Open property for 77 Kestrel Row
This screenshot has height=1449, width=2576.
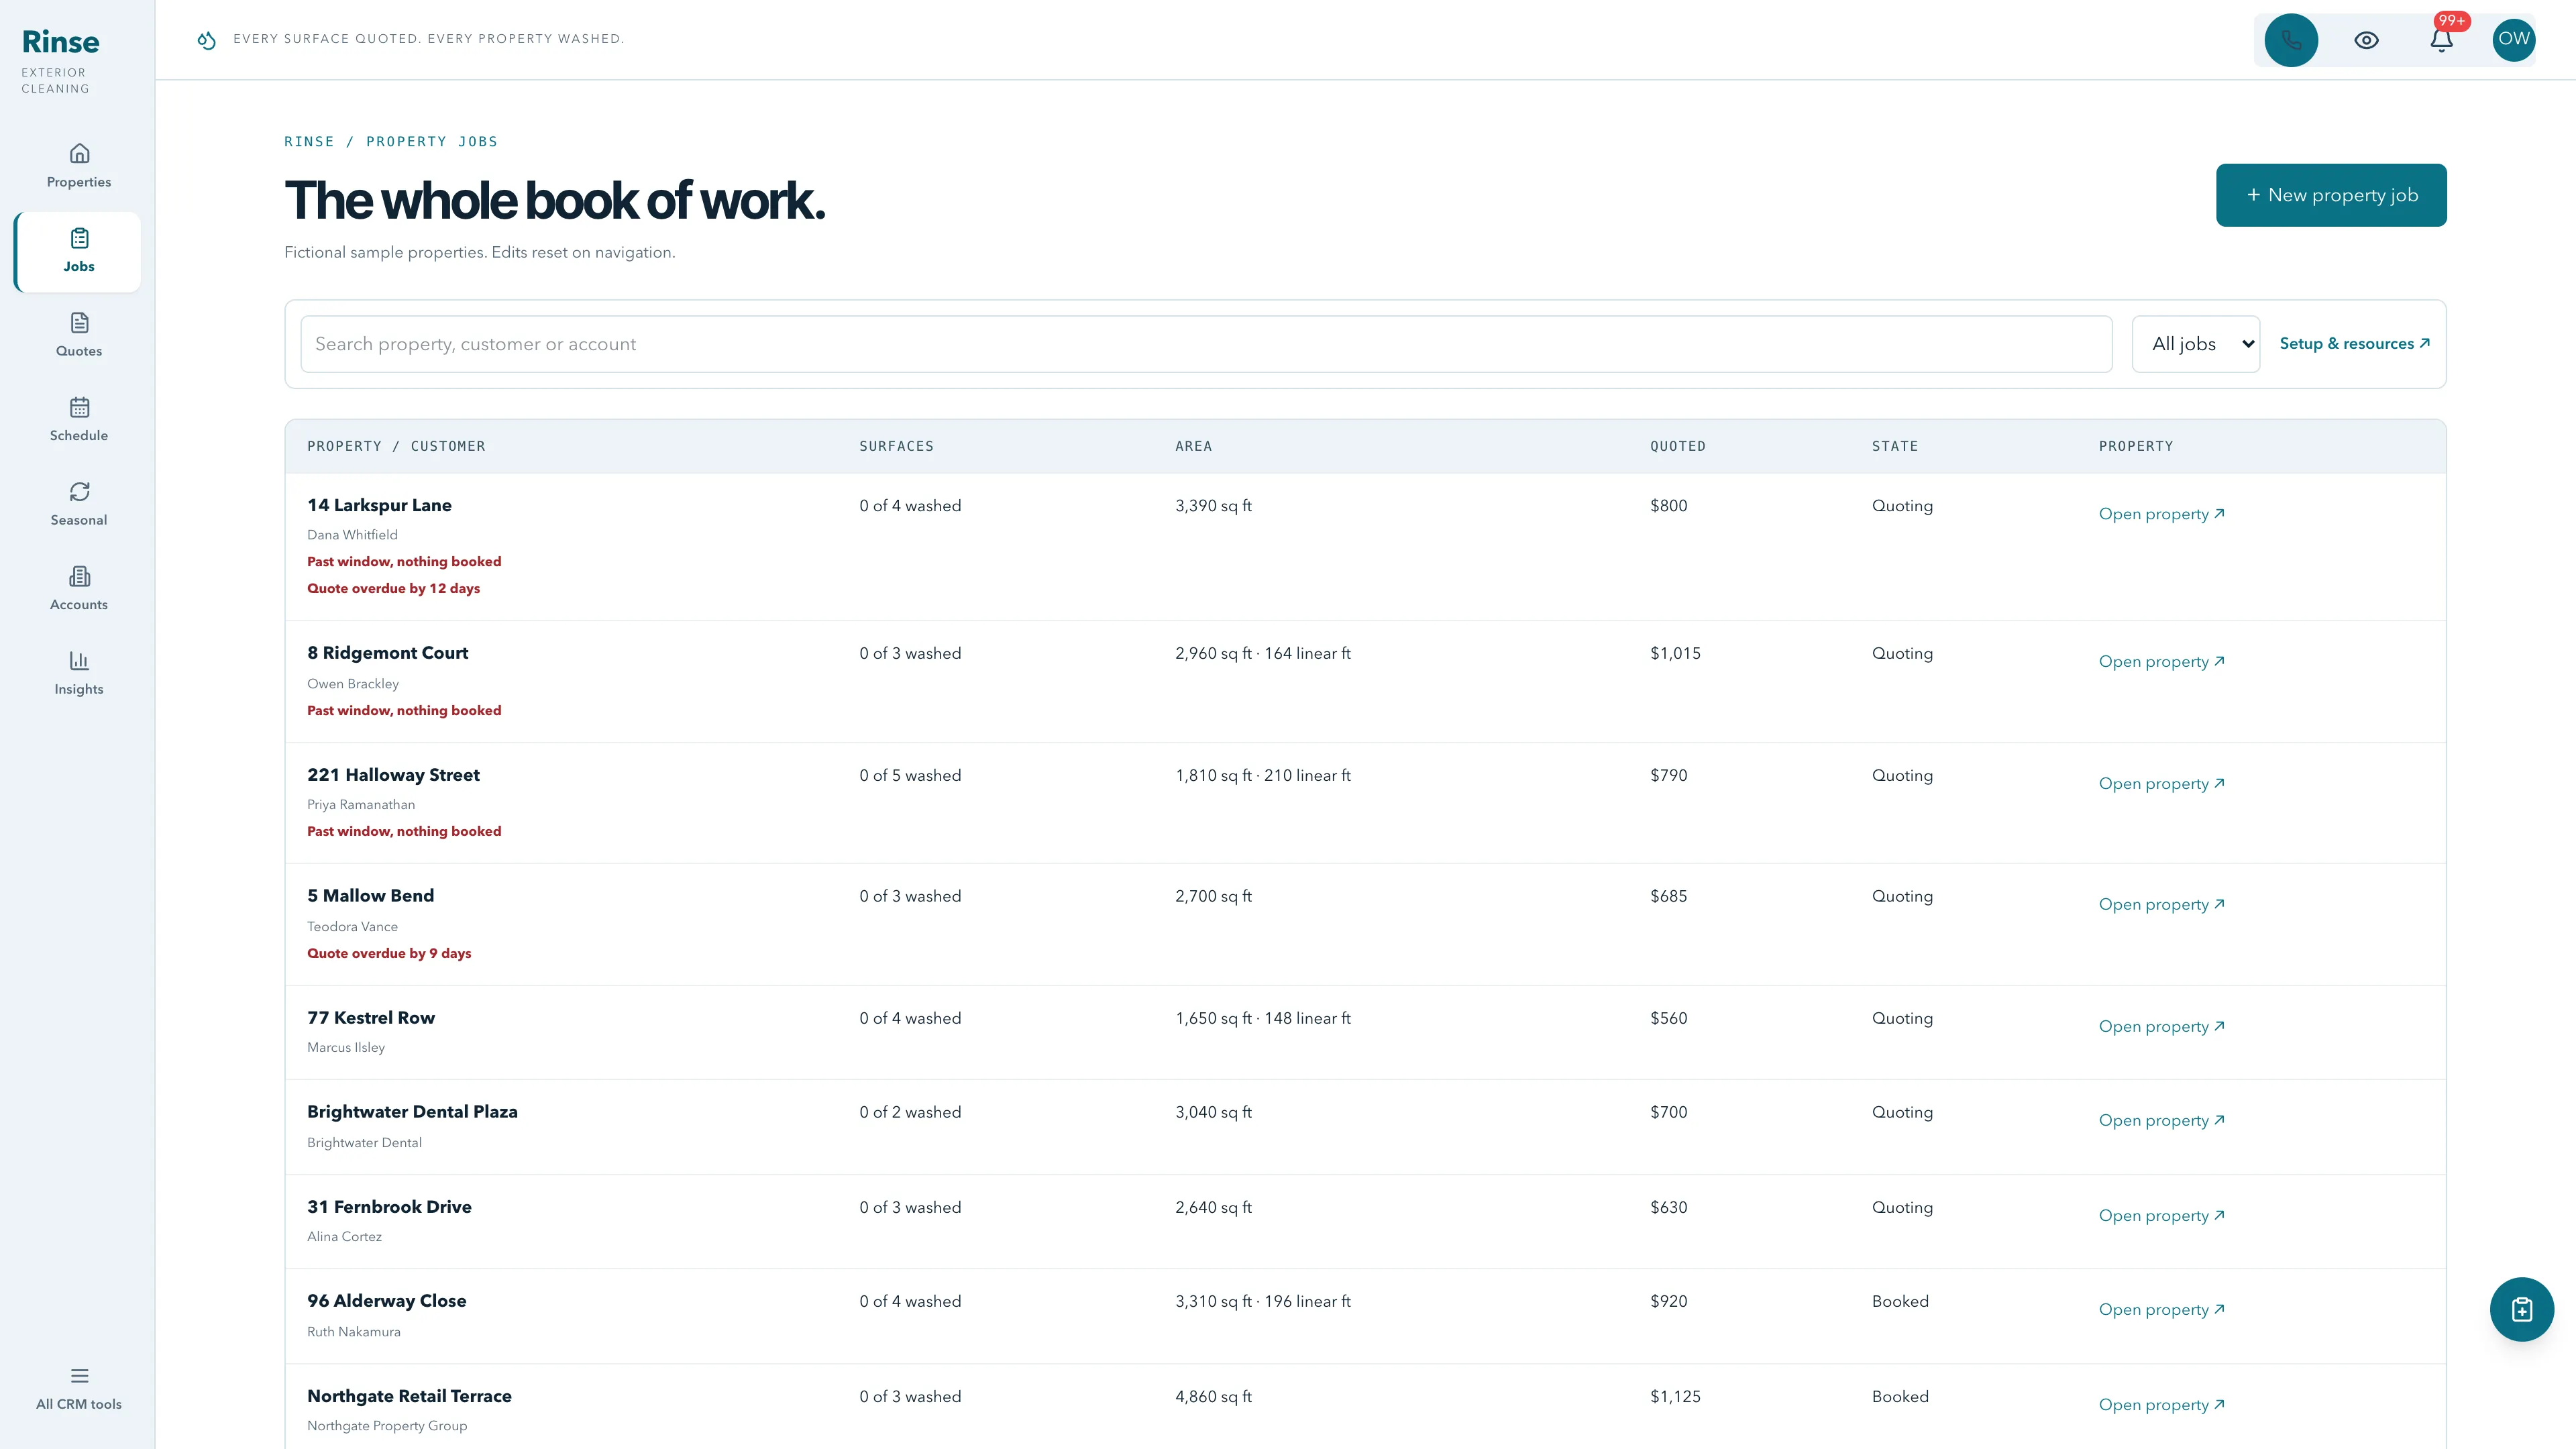point(2161,1027)
